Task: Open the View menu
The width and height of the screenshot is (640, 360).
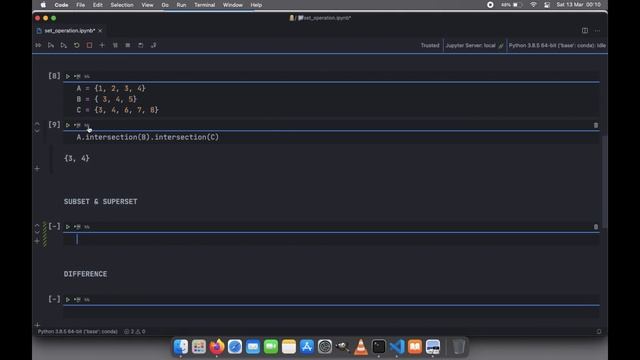Action: click(147, 5)
